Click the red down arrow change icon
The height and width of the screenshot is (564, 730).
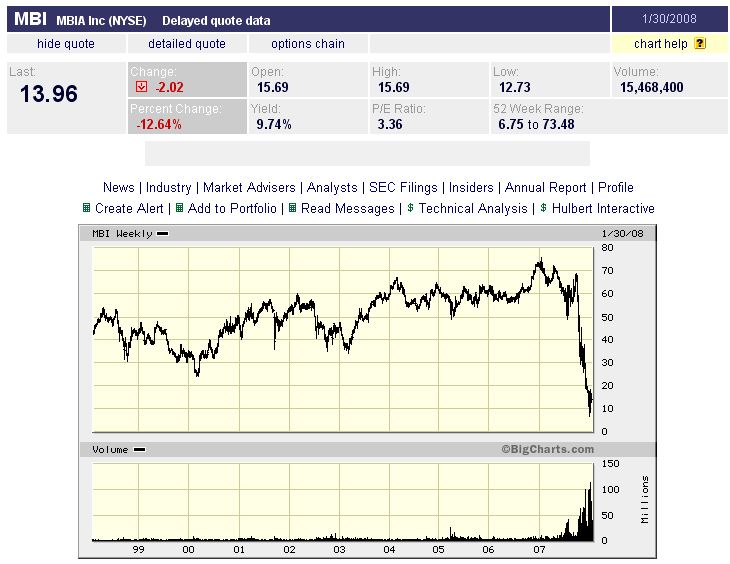coord(141,87)
